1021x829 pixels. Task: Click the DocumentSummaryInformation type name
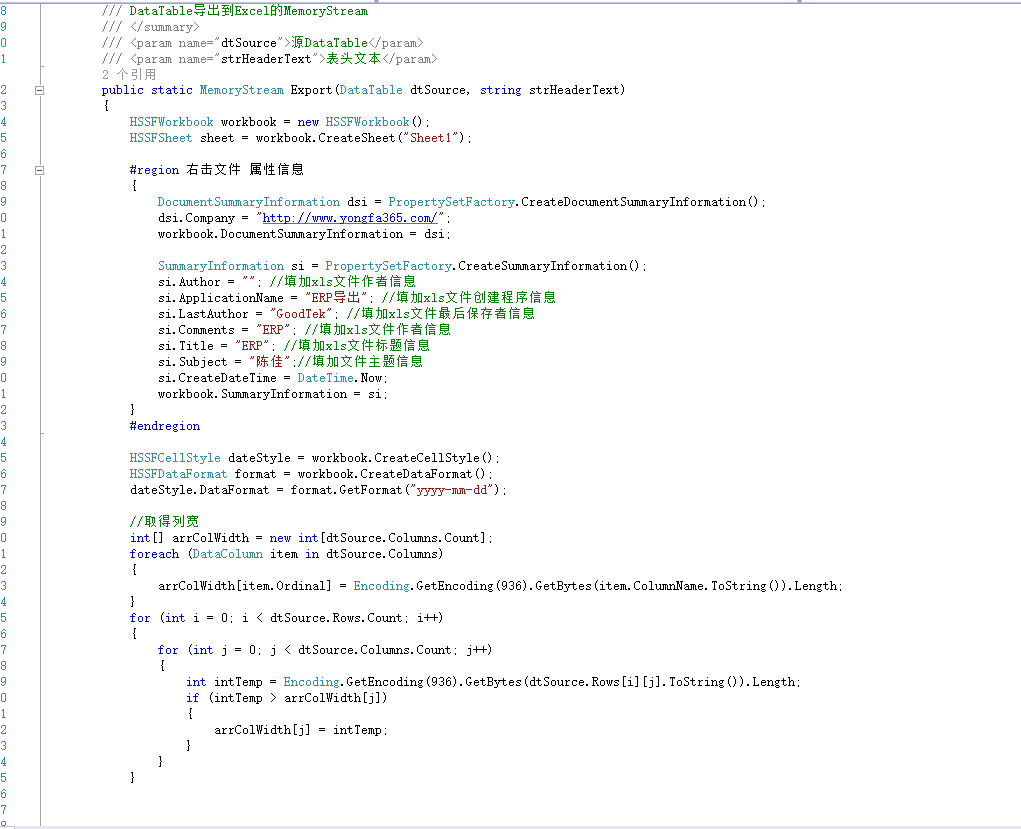[x=249, y=202]
